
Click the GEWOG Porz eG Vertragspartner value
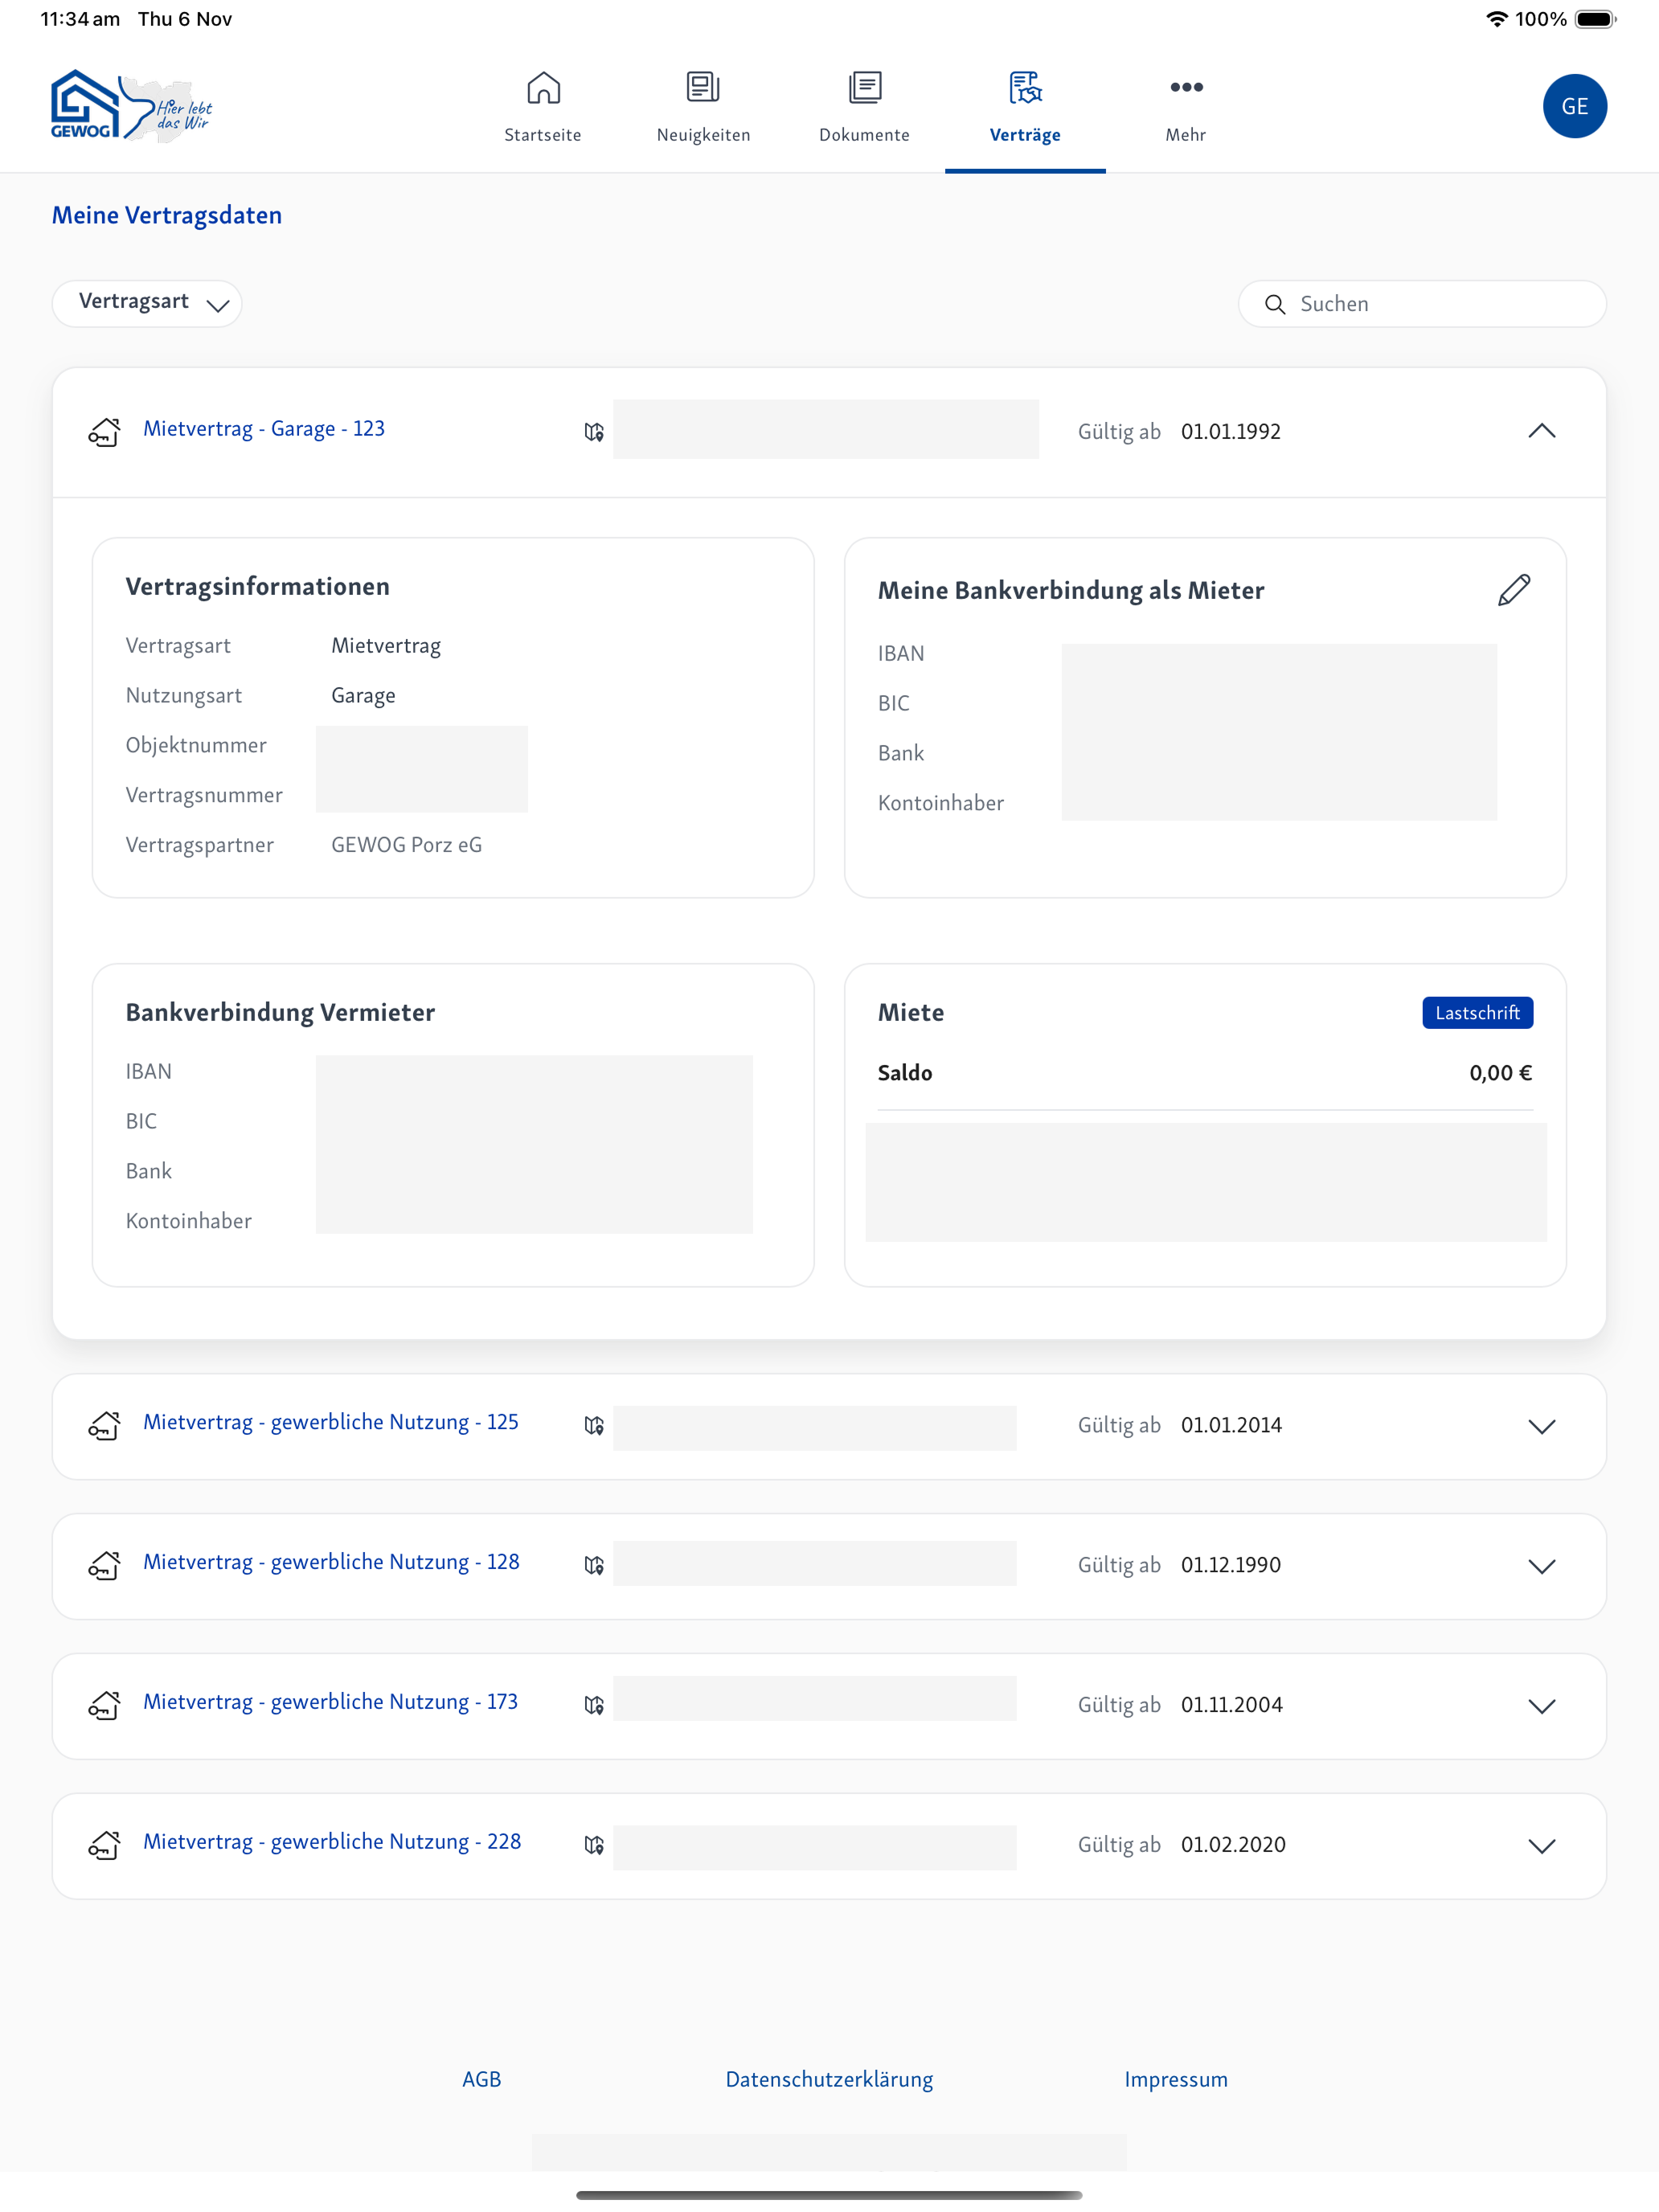[406, 845]
